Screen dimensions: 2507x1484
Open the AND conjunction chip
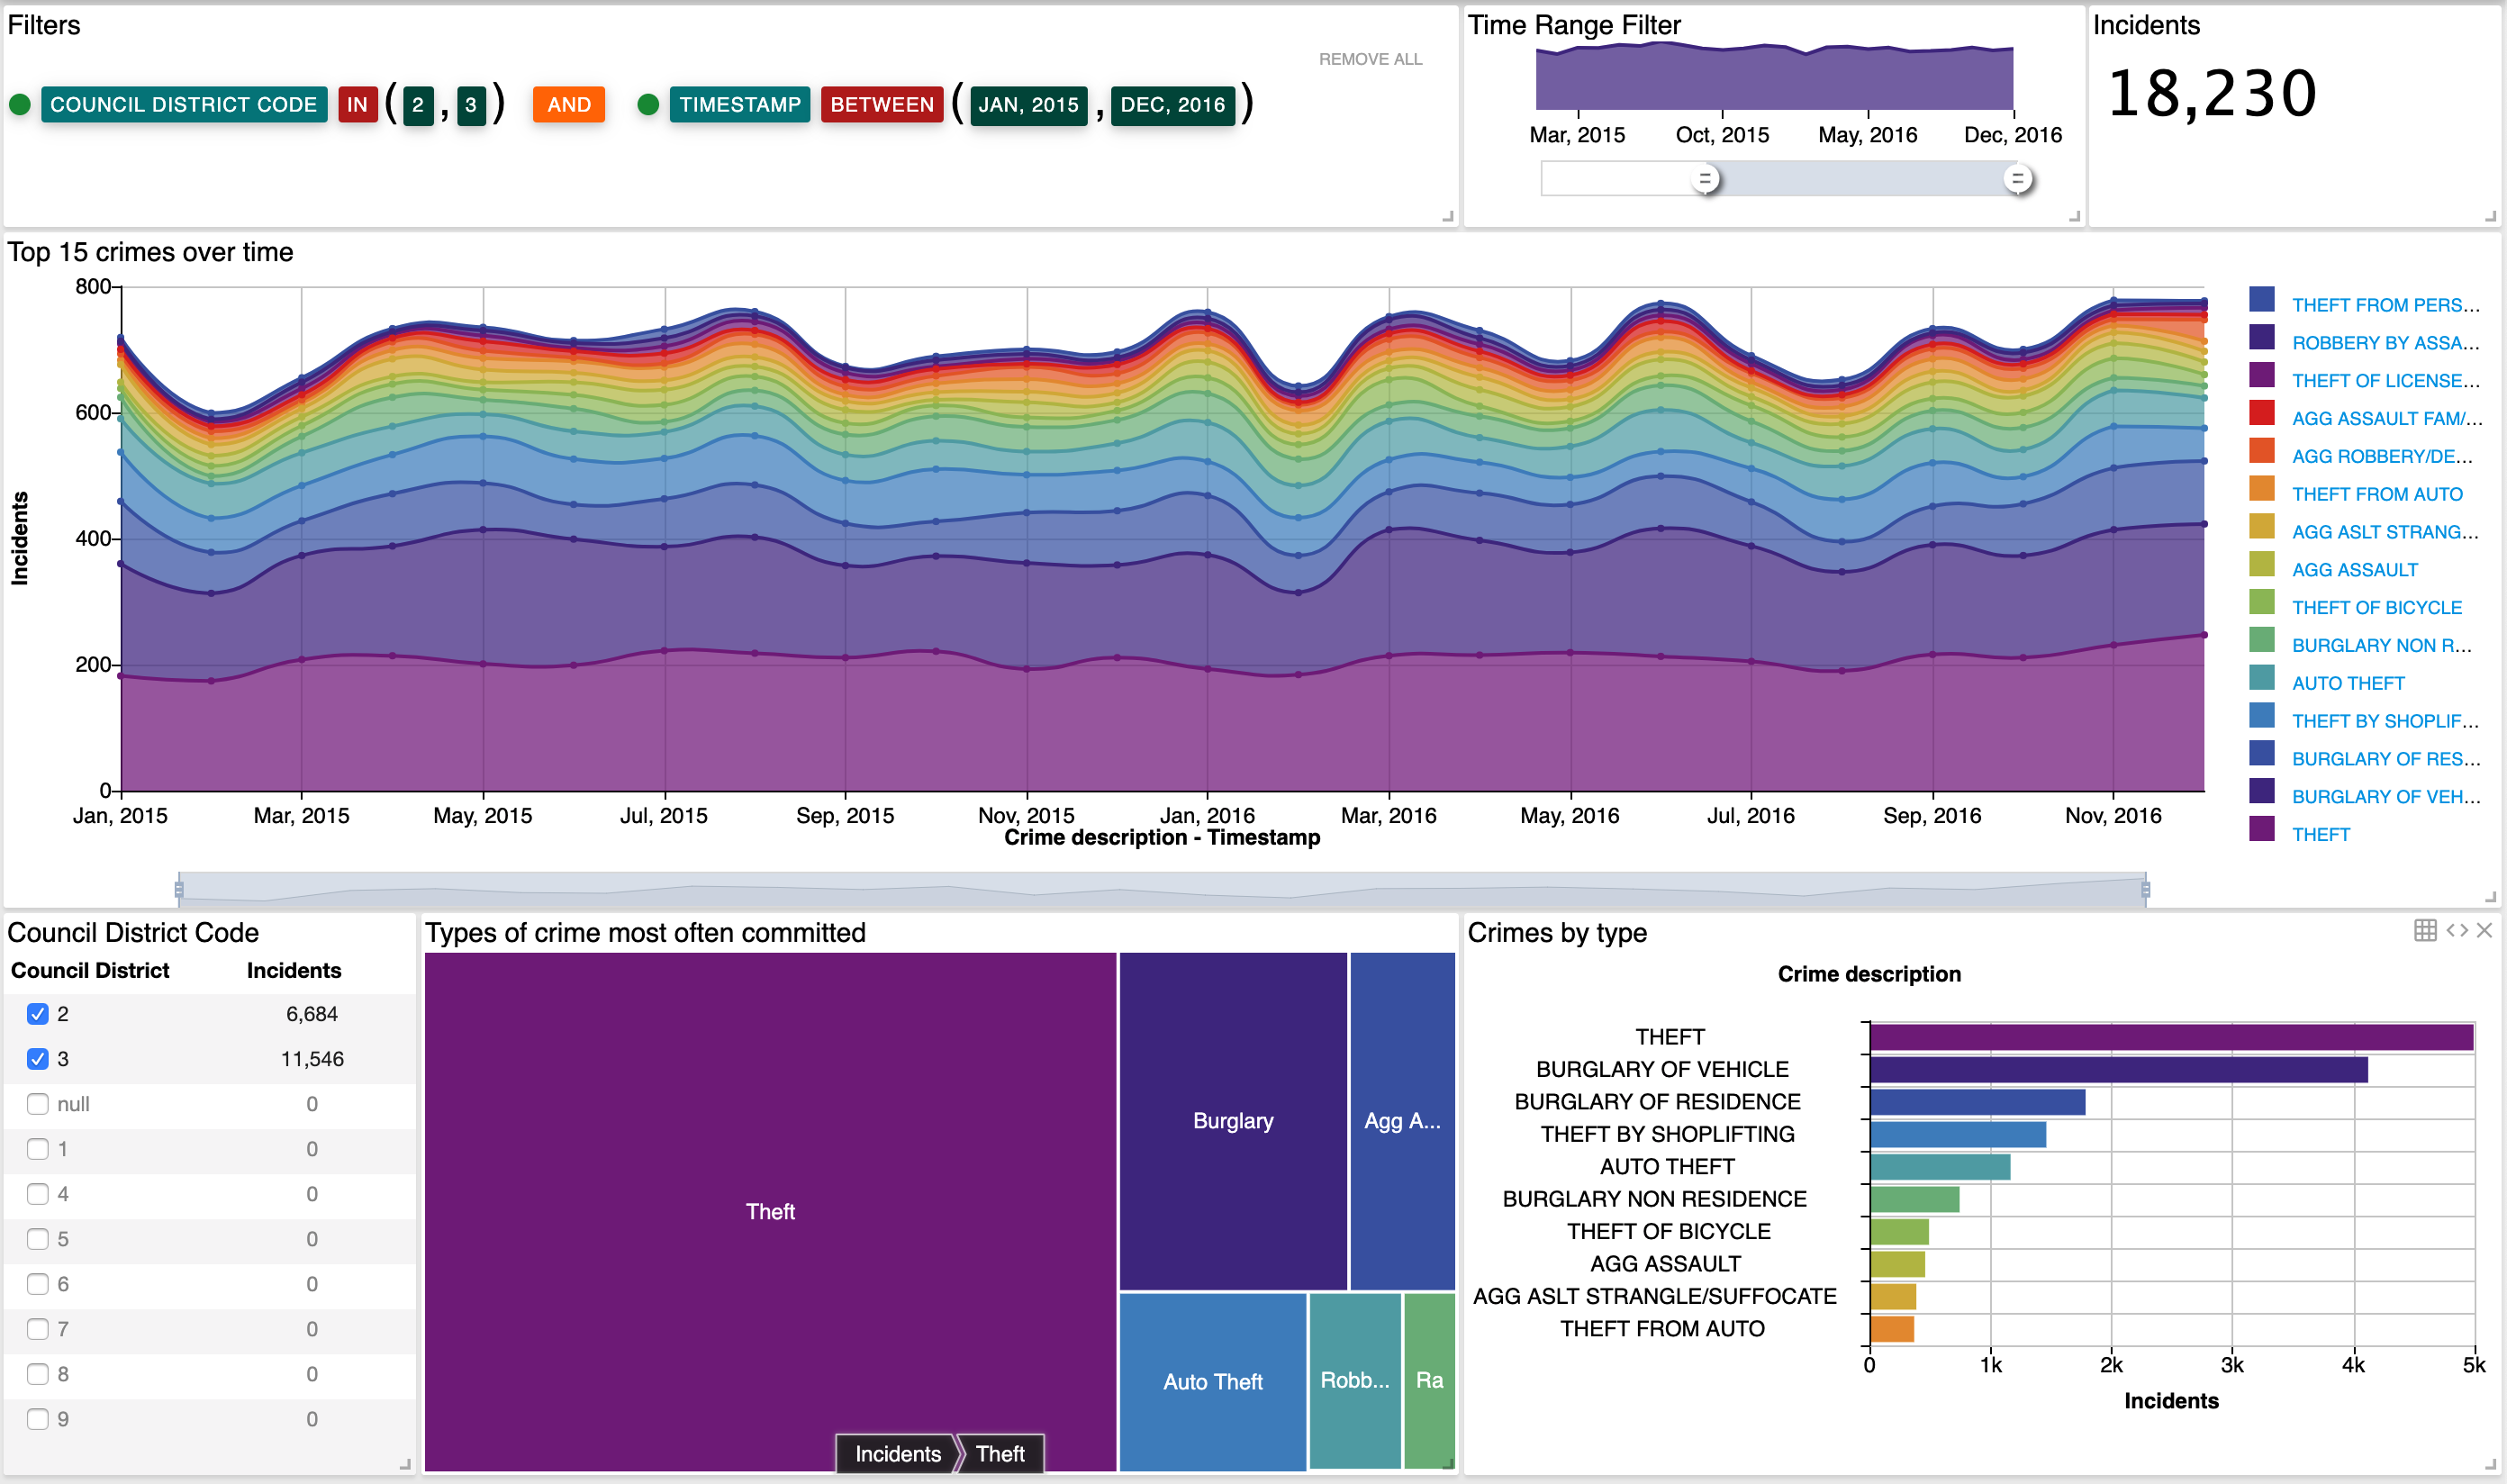tap(568, 104)
